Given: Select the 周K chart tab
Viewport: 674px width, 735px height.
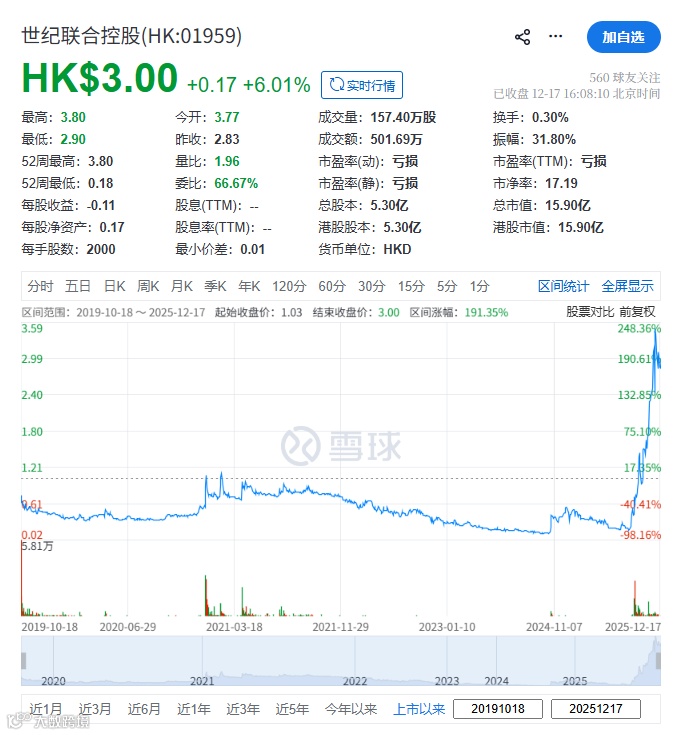Looking at the screenshot, I should point(148,286).
